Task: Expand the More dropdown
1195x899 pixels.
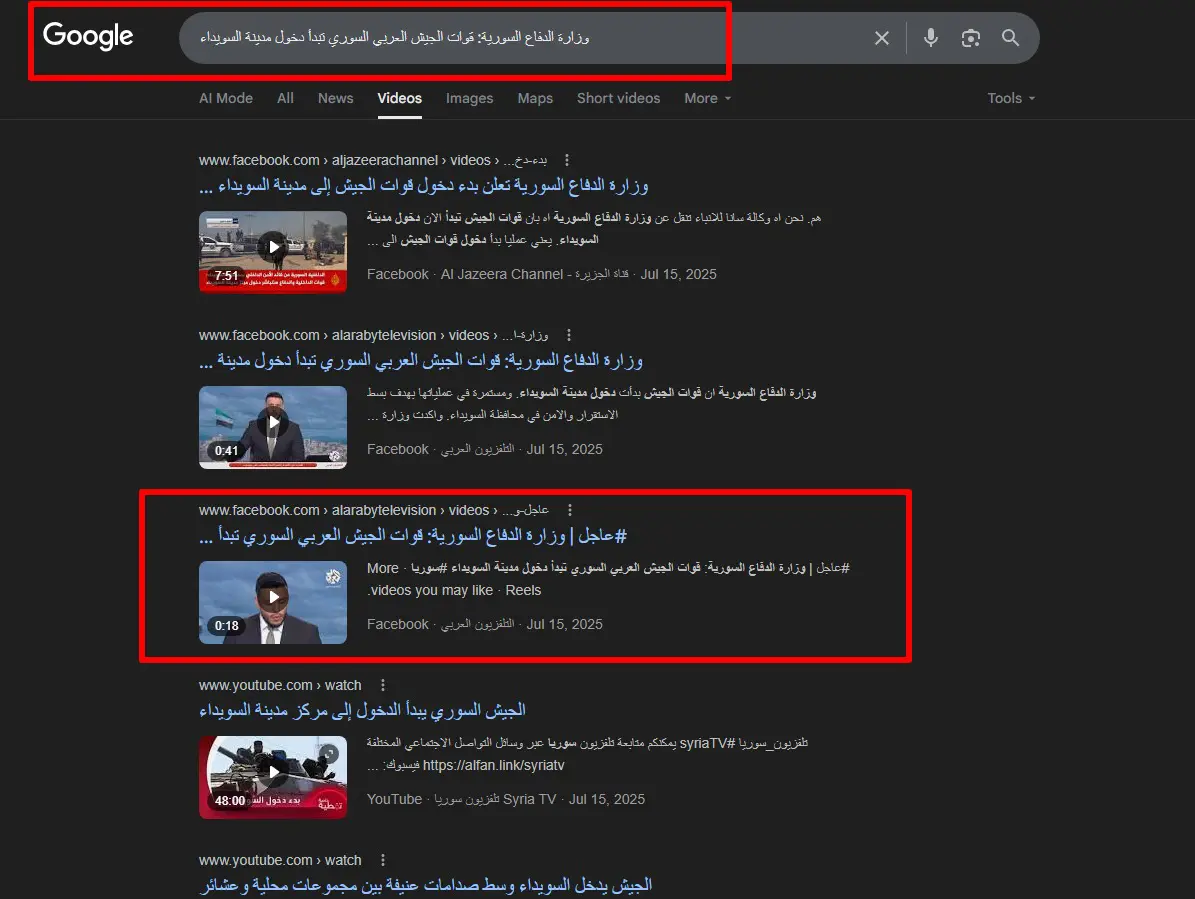Action: pyautogui.click(x=707, y=98)
